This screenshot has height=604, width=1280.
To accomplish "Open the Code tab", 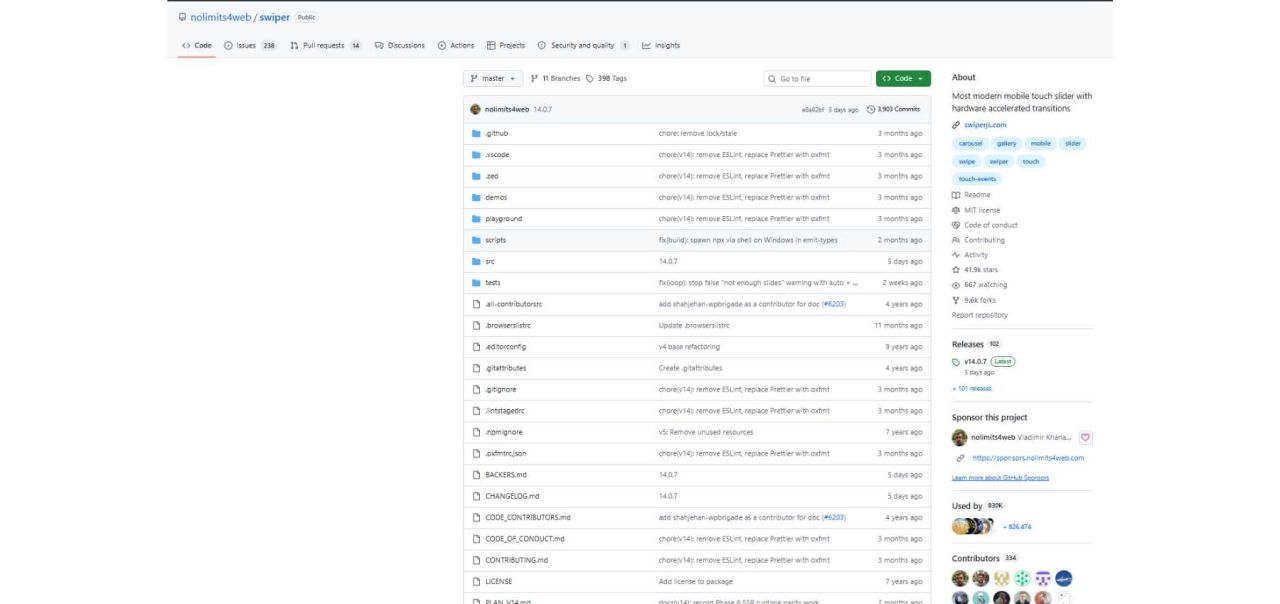I will pyautogui.click(x=197, y=45).
